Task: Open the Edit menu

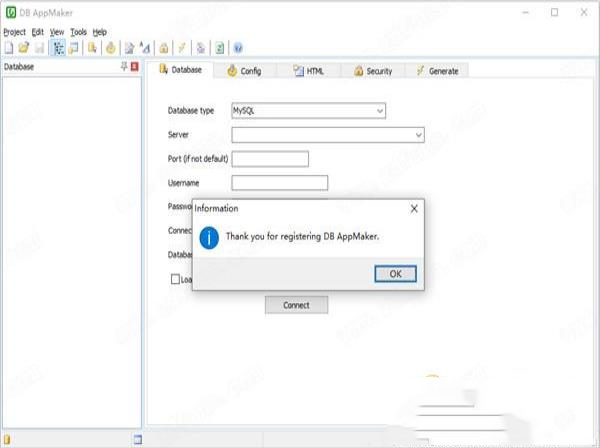Action: click(x=38, y=32)
